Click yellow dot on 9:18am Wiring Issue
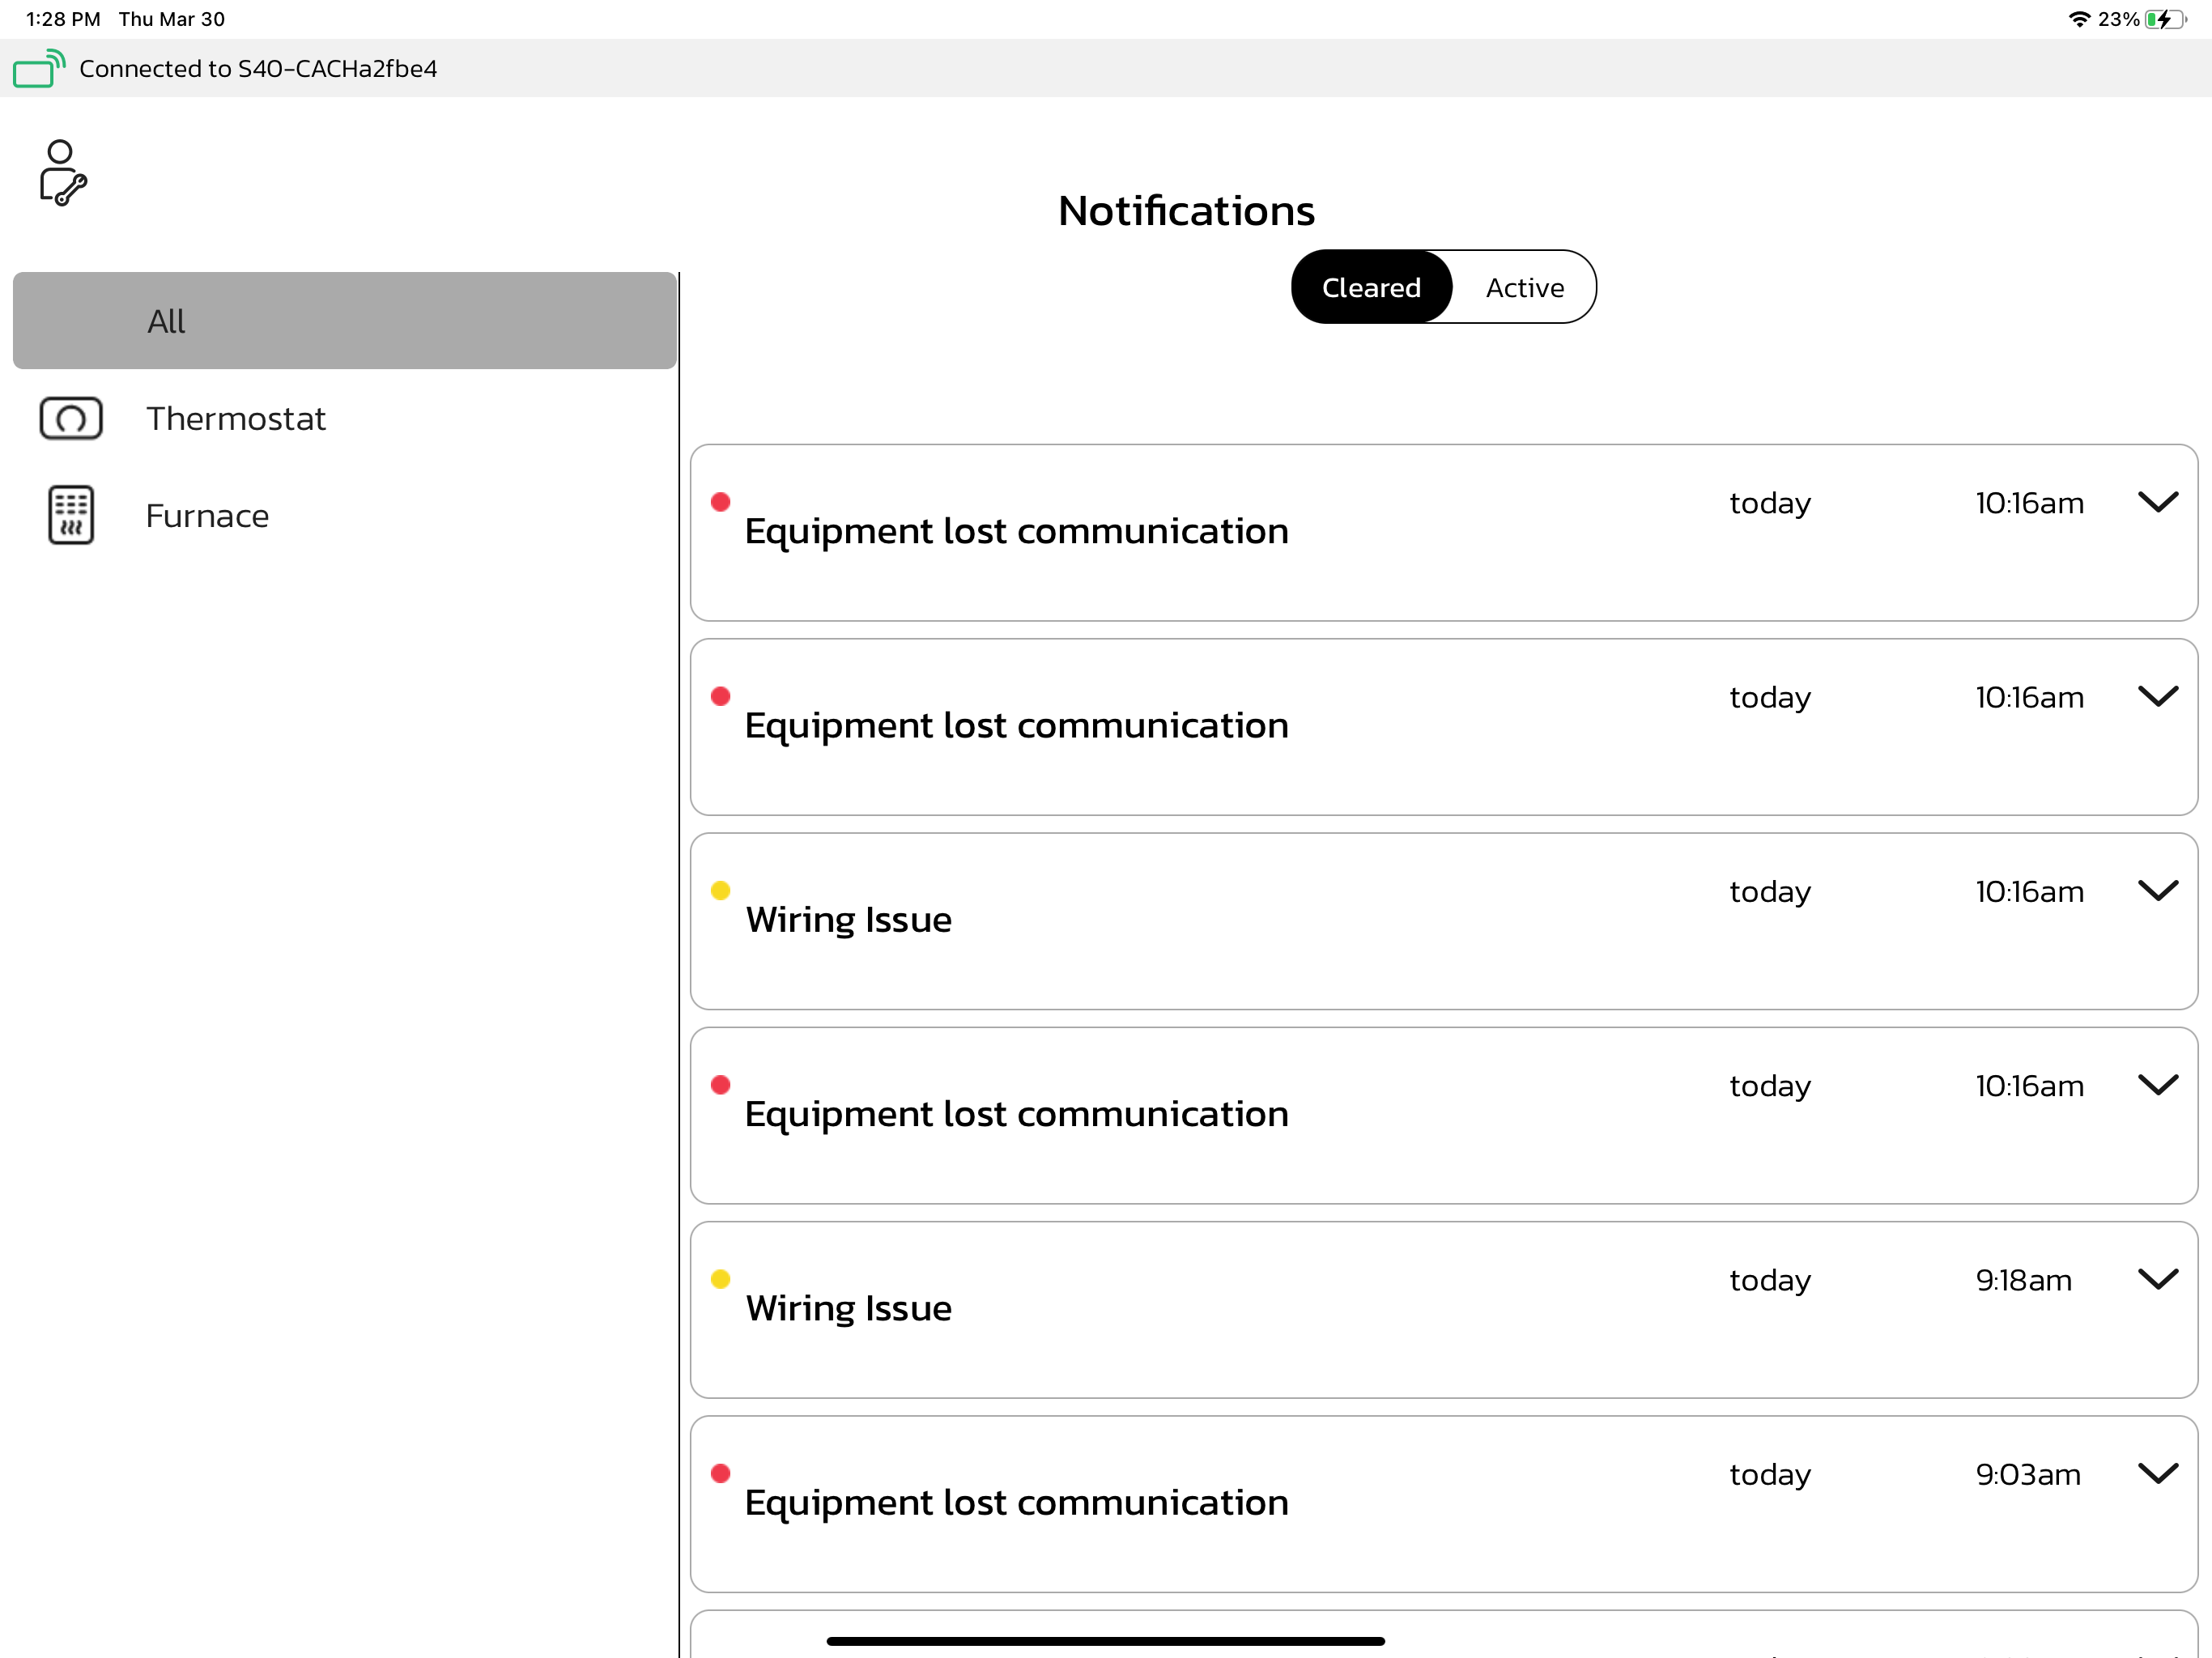Viewport: 2212px width, 1658px height. [x=720, y=1279]
